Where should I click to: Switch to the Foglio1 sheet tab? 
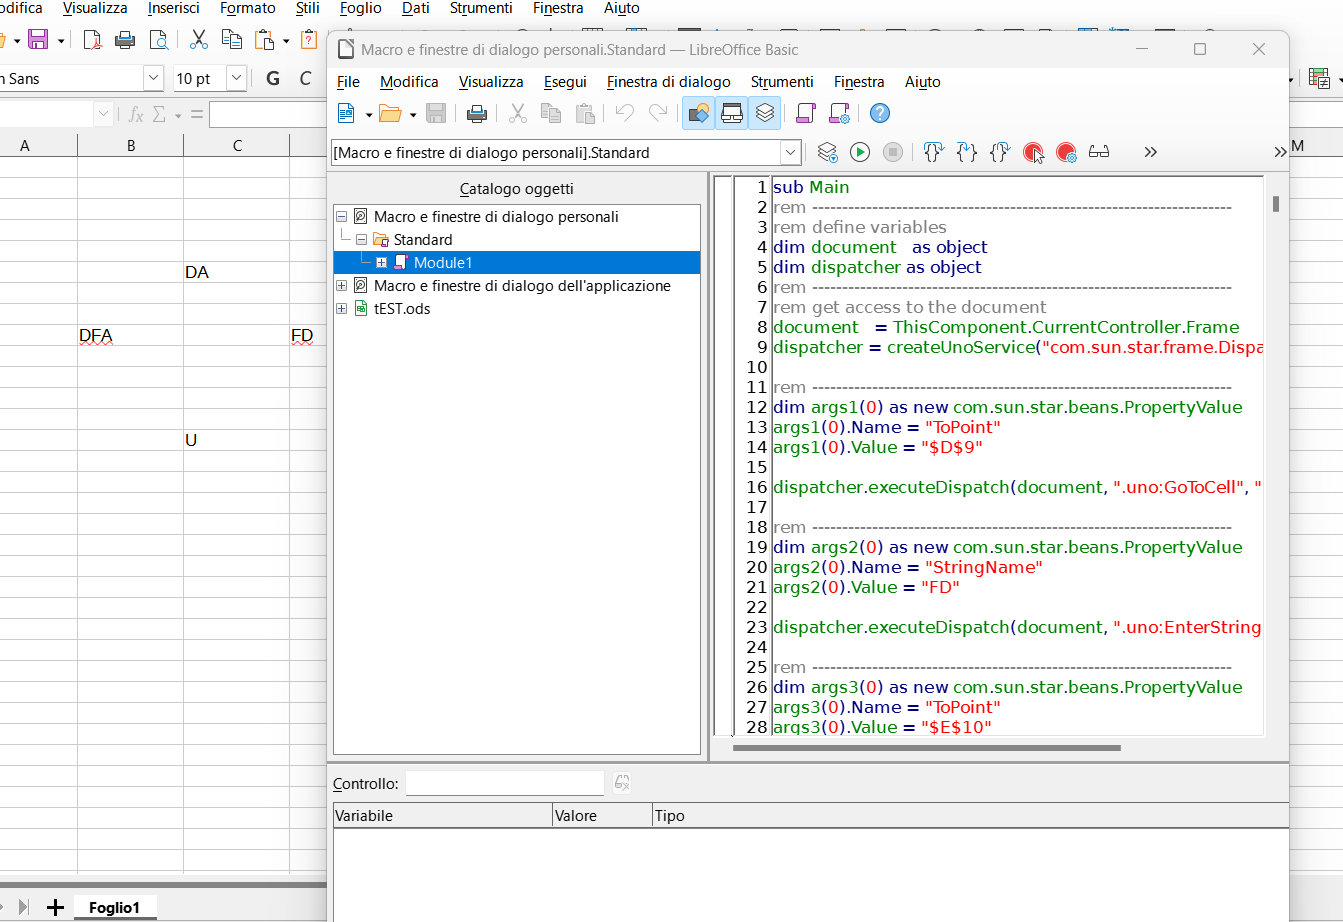[x=114, y=907]
